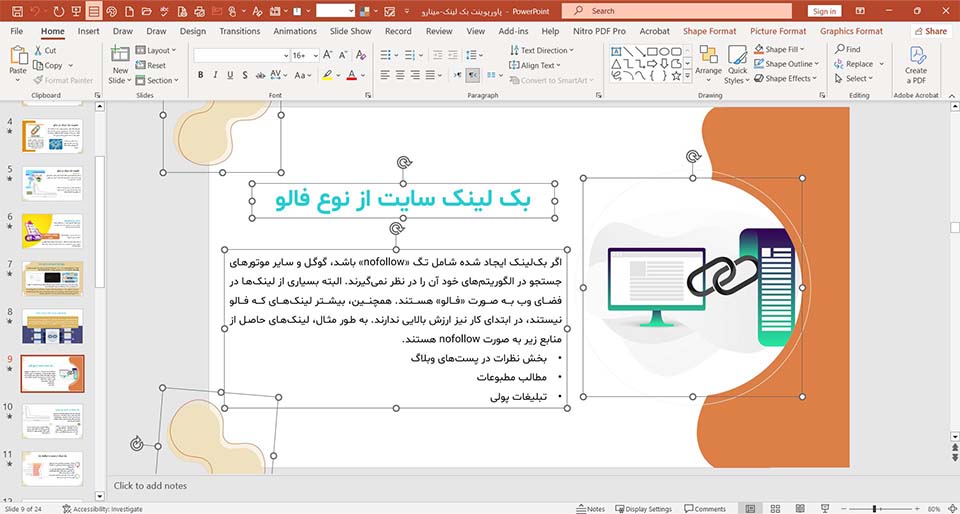The image size is (960, 514).
Task: Select the star shape in shapes gallery
Action: [676, 76]
